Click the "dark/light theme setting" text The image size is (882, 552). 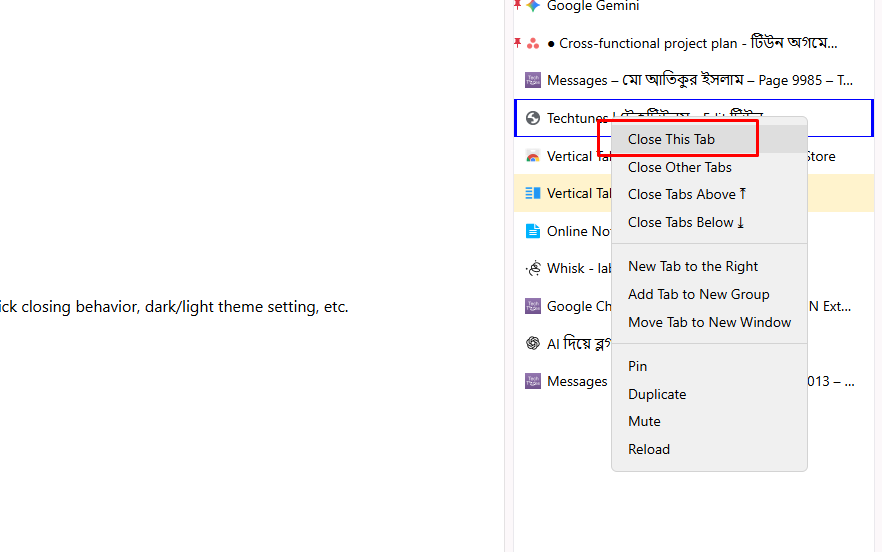click(232, 307)
